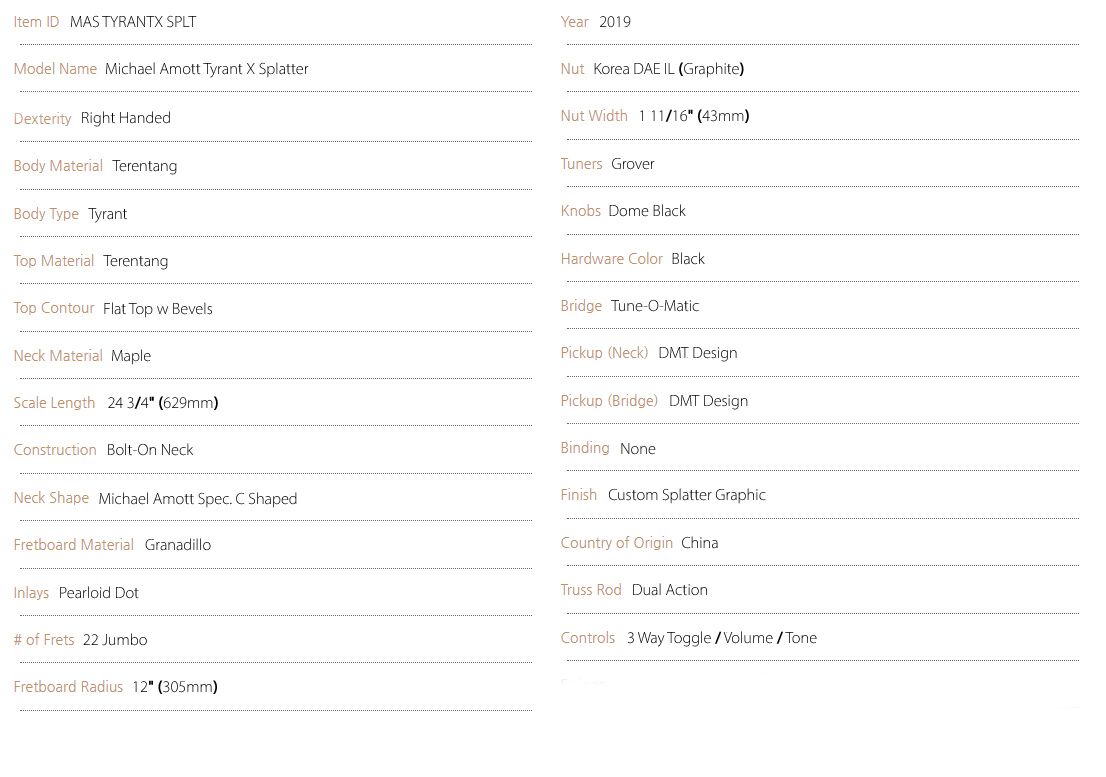
Task: Click the Fretboard Material value Granadillo
Action: pyautogui.click(x=178, y=545)
